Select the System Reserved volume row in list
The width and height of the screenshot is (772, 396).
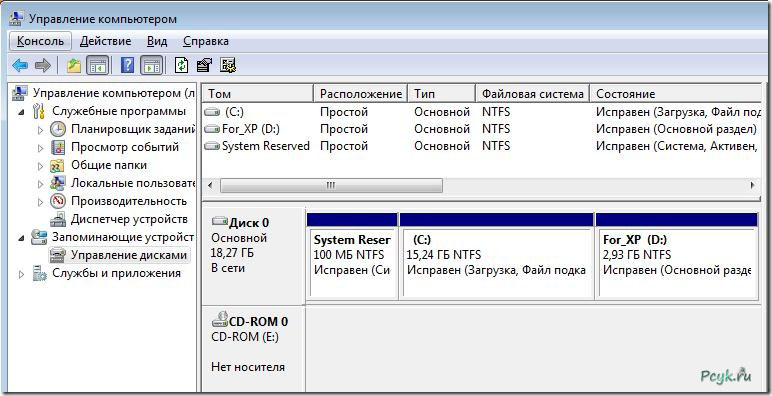(482, 146)
